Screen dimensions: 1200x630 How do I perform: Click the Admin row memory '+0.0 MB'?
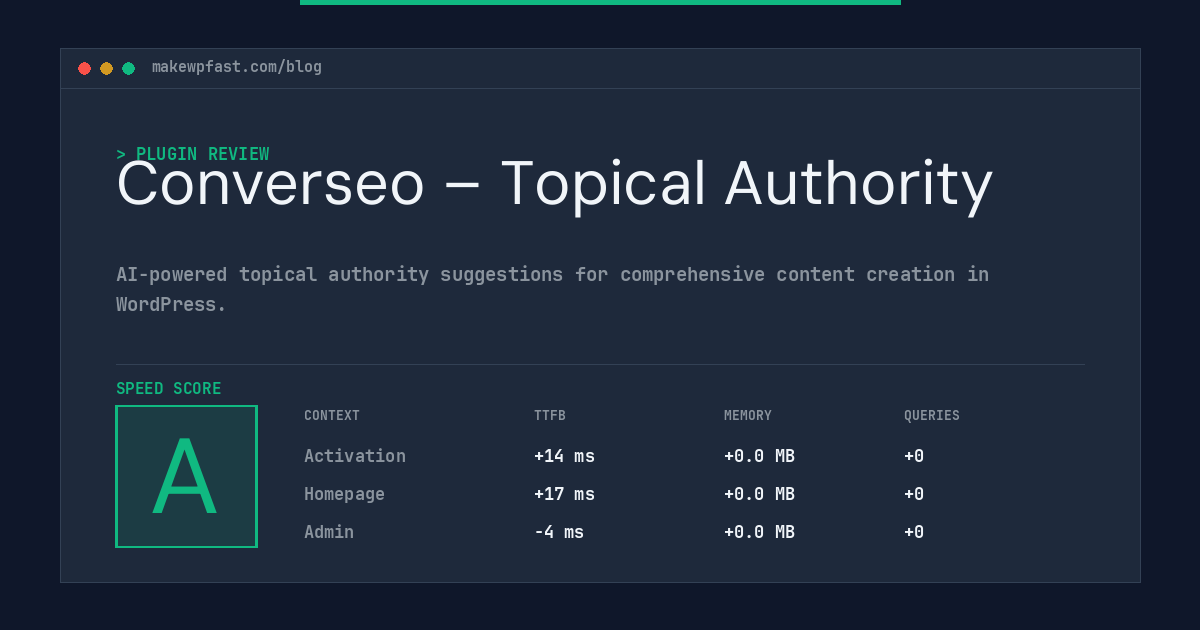(x=759, y=532)
